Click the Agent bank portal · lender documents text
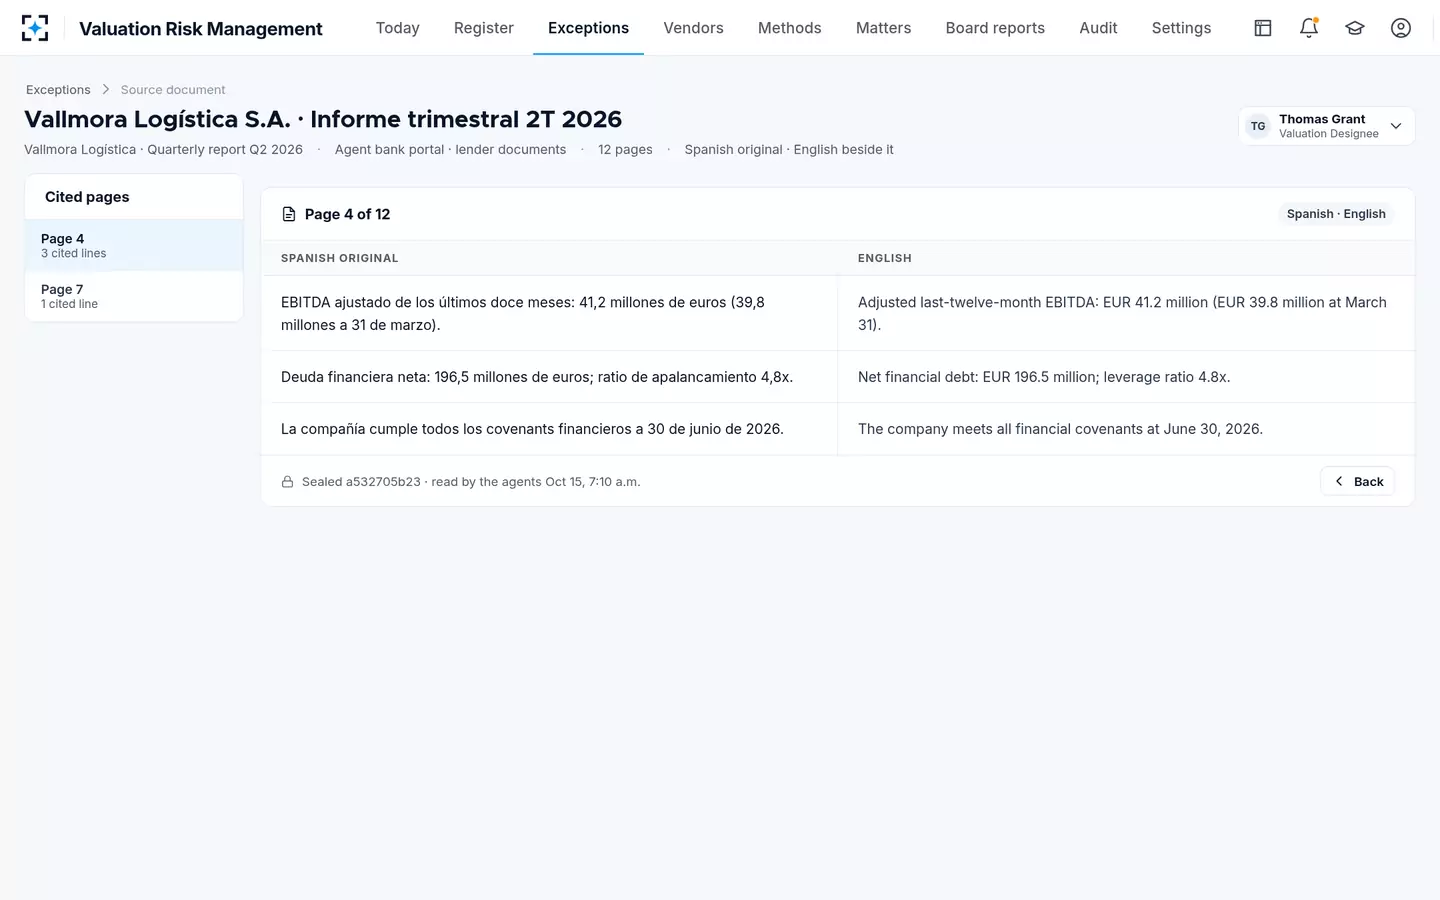This screenshot has width=1440, height=900. [x=450, y=150]
